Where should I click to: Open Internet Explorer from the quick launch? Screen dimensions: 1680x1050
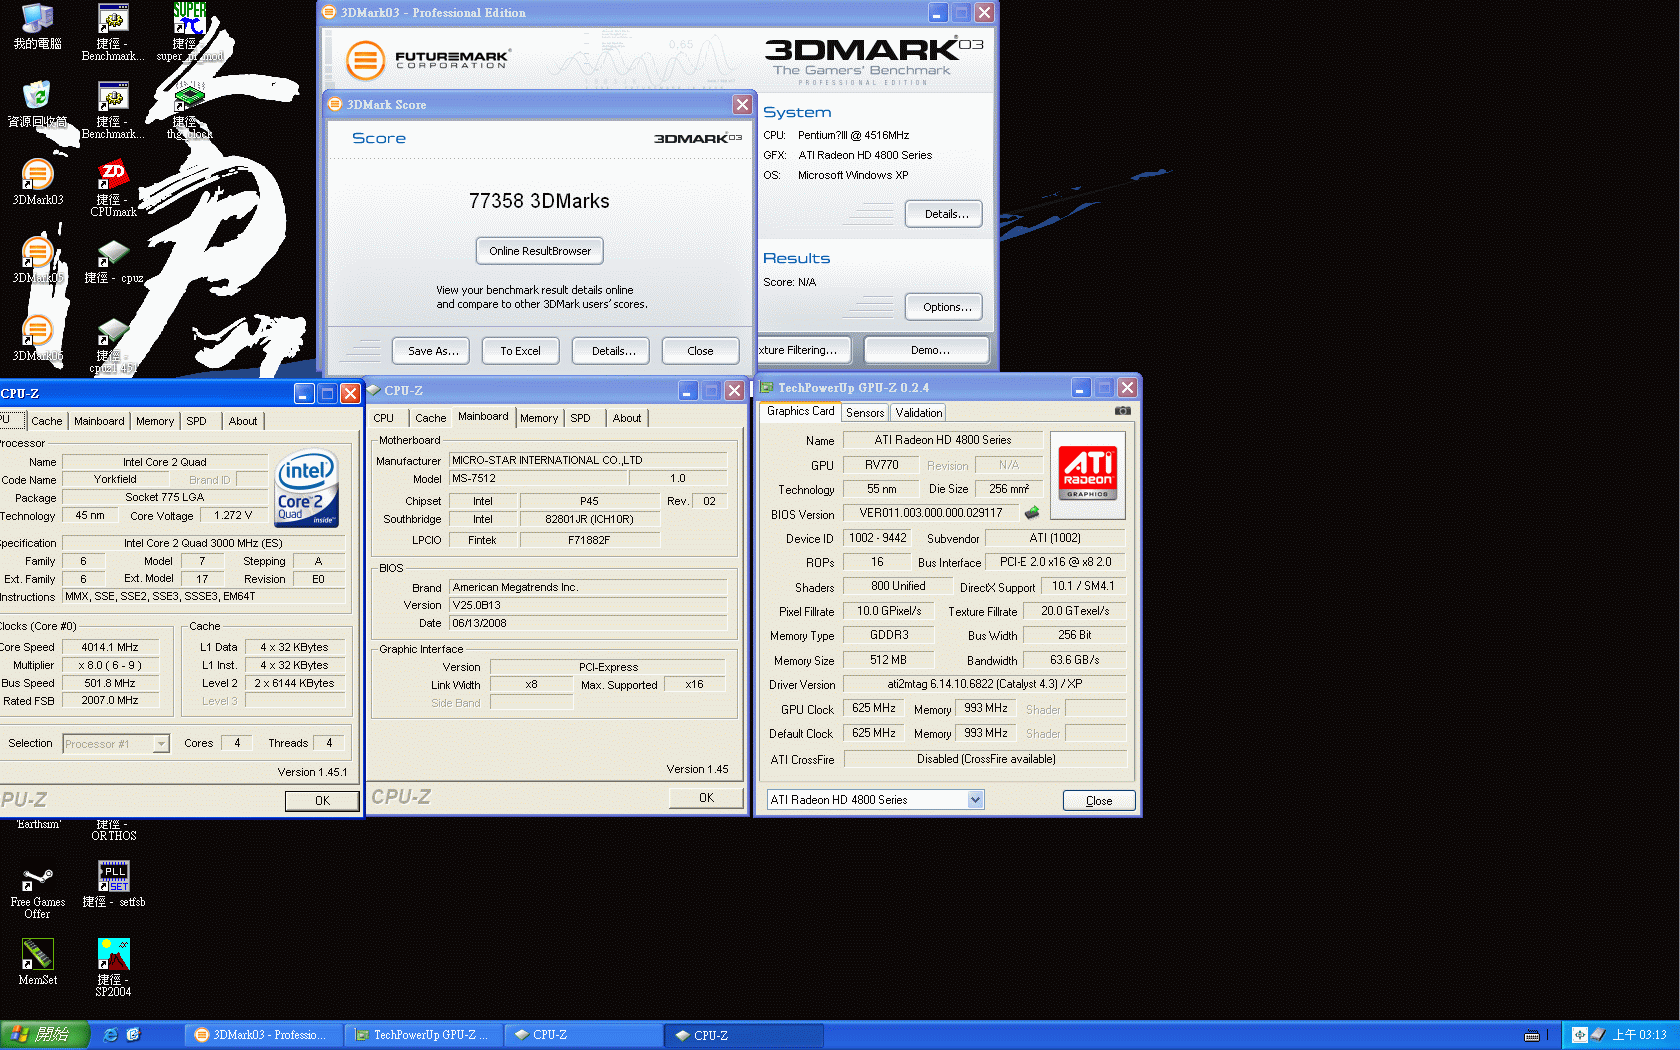[110, 1035]
